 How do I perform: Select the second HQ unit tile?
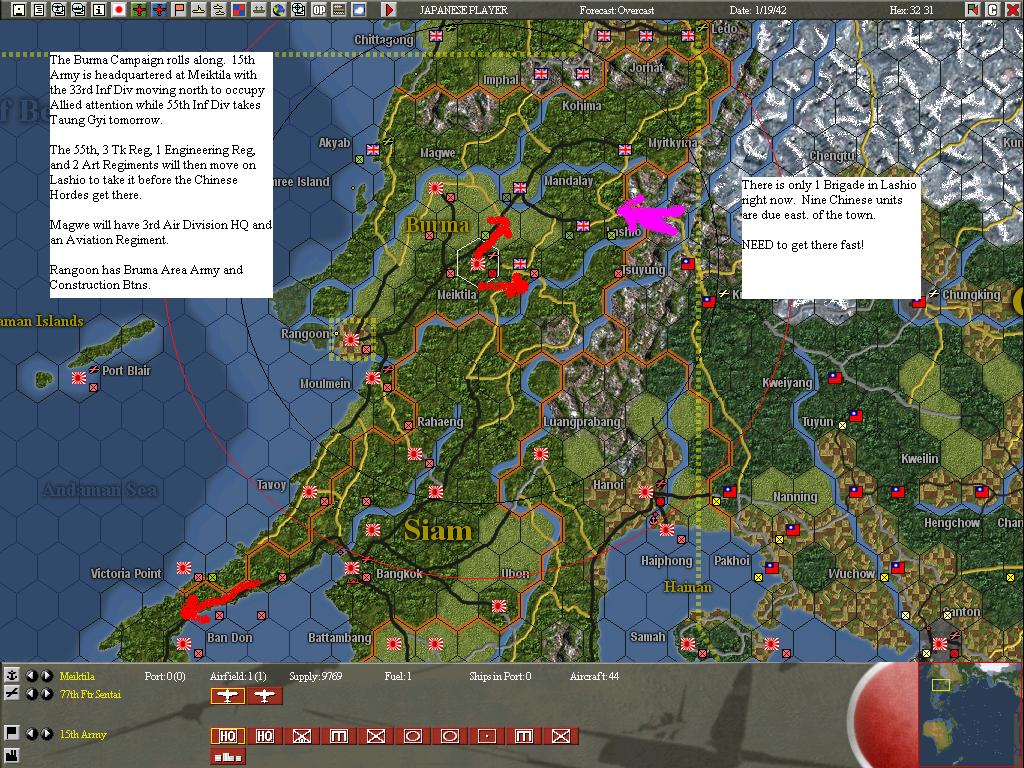(264, 736)
